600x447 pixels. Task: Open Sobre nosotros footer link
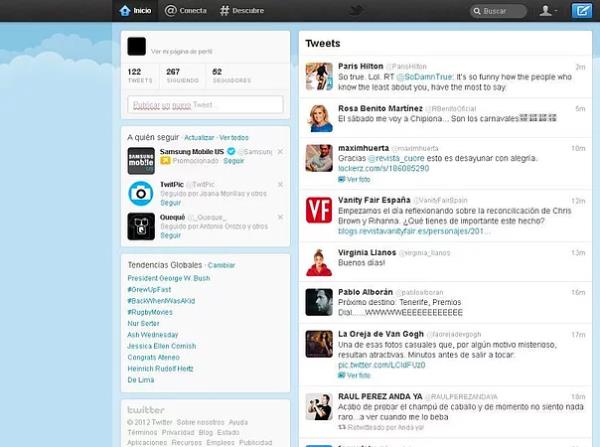pyautogui.click(x=201, y=423)
